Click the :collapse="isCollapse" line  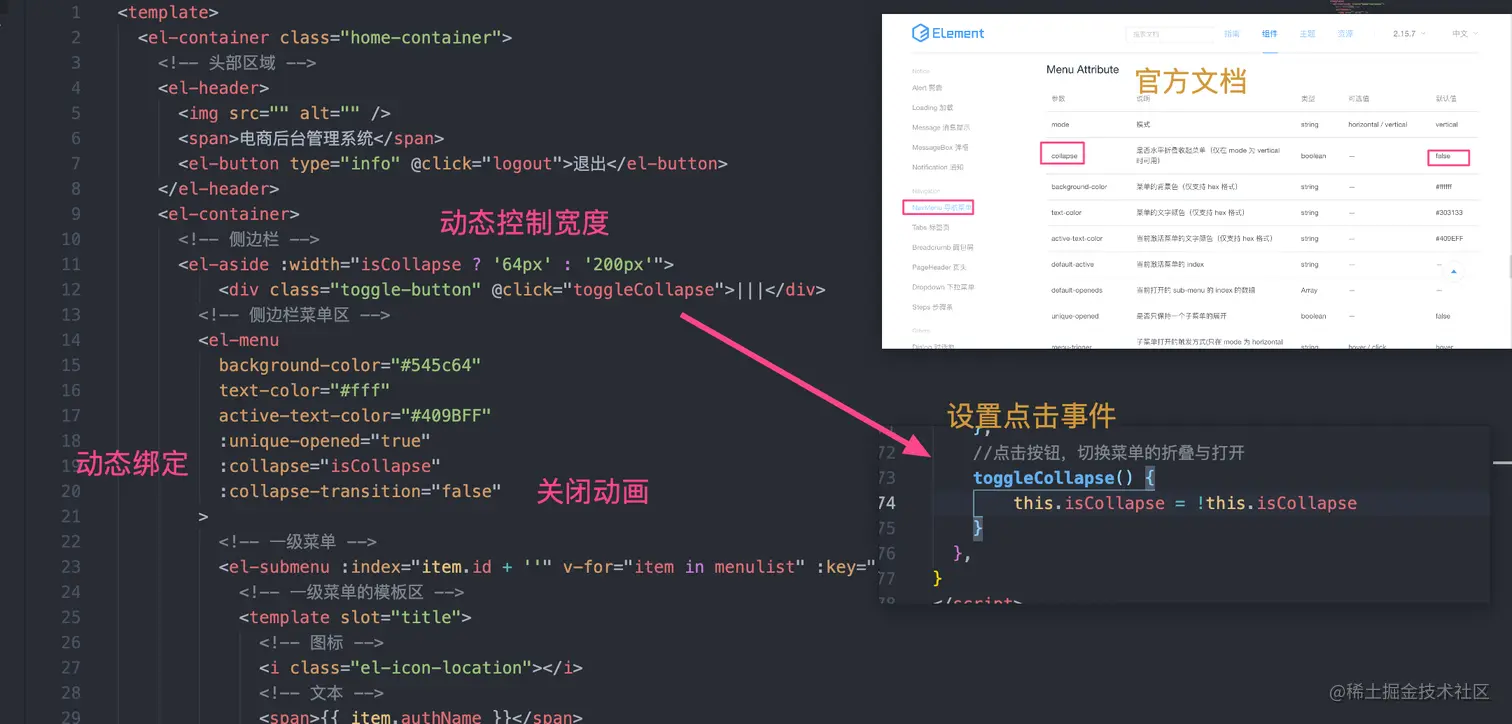click(x=330, y=466)
